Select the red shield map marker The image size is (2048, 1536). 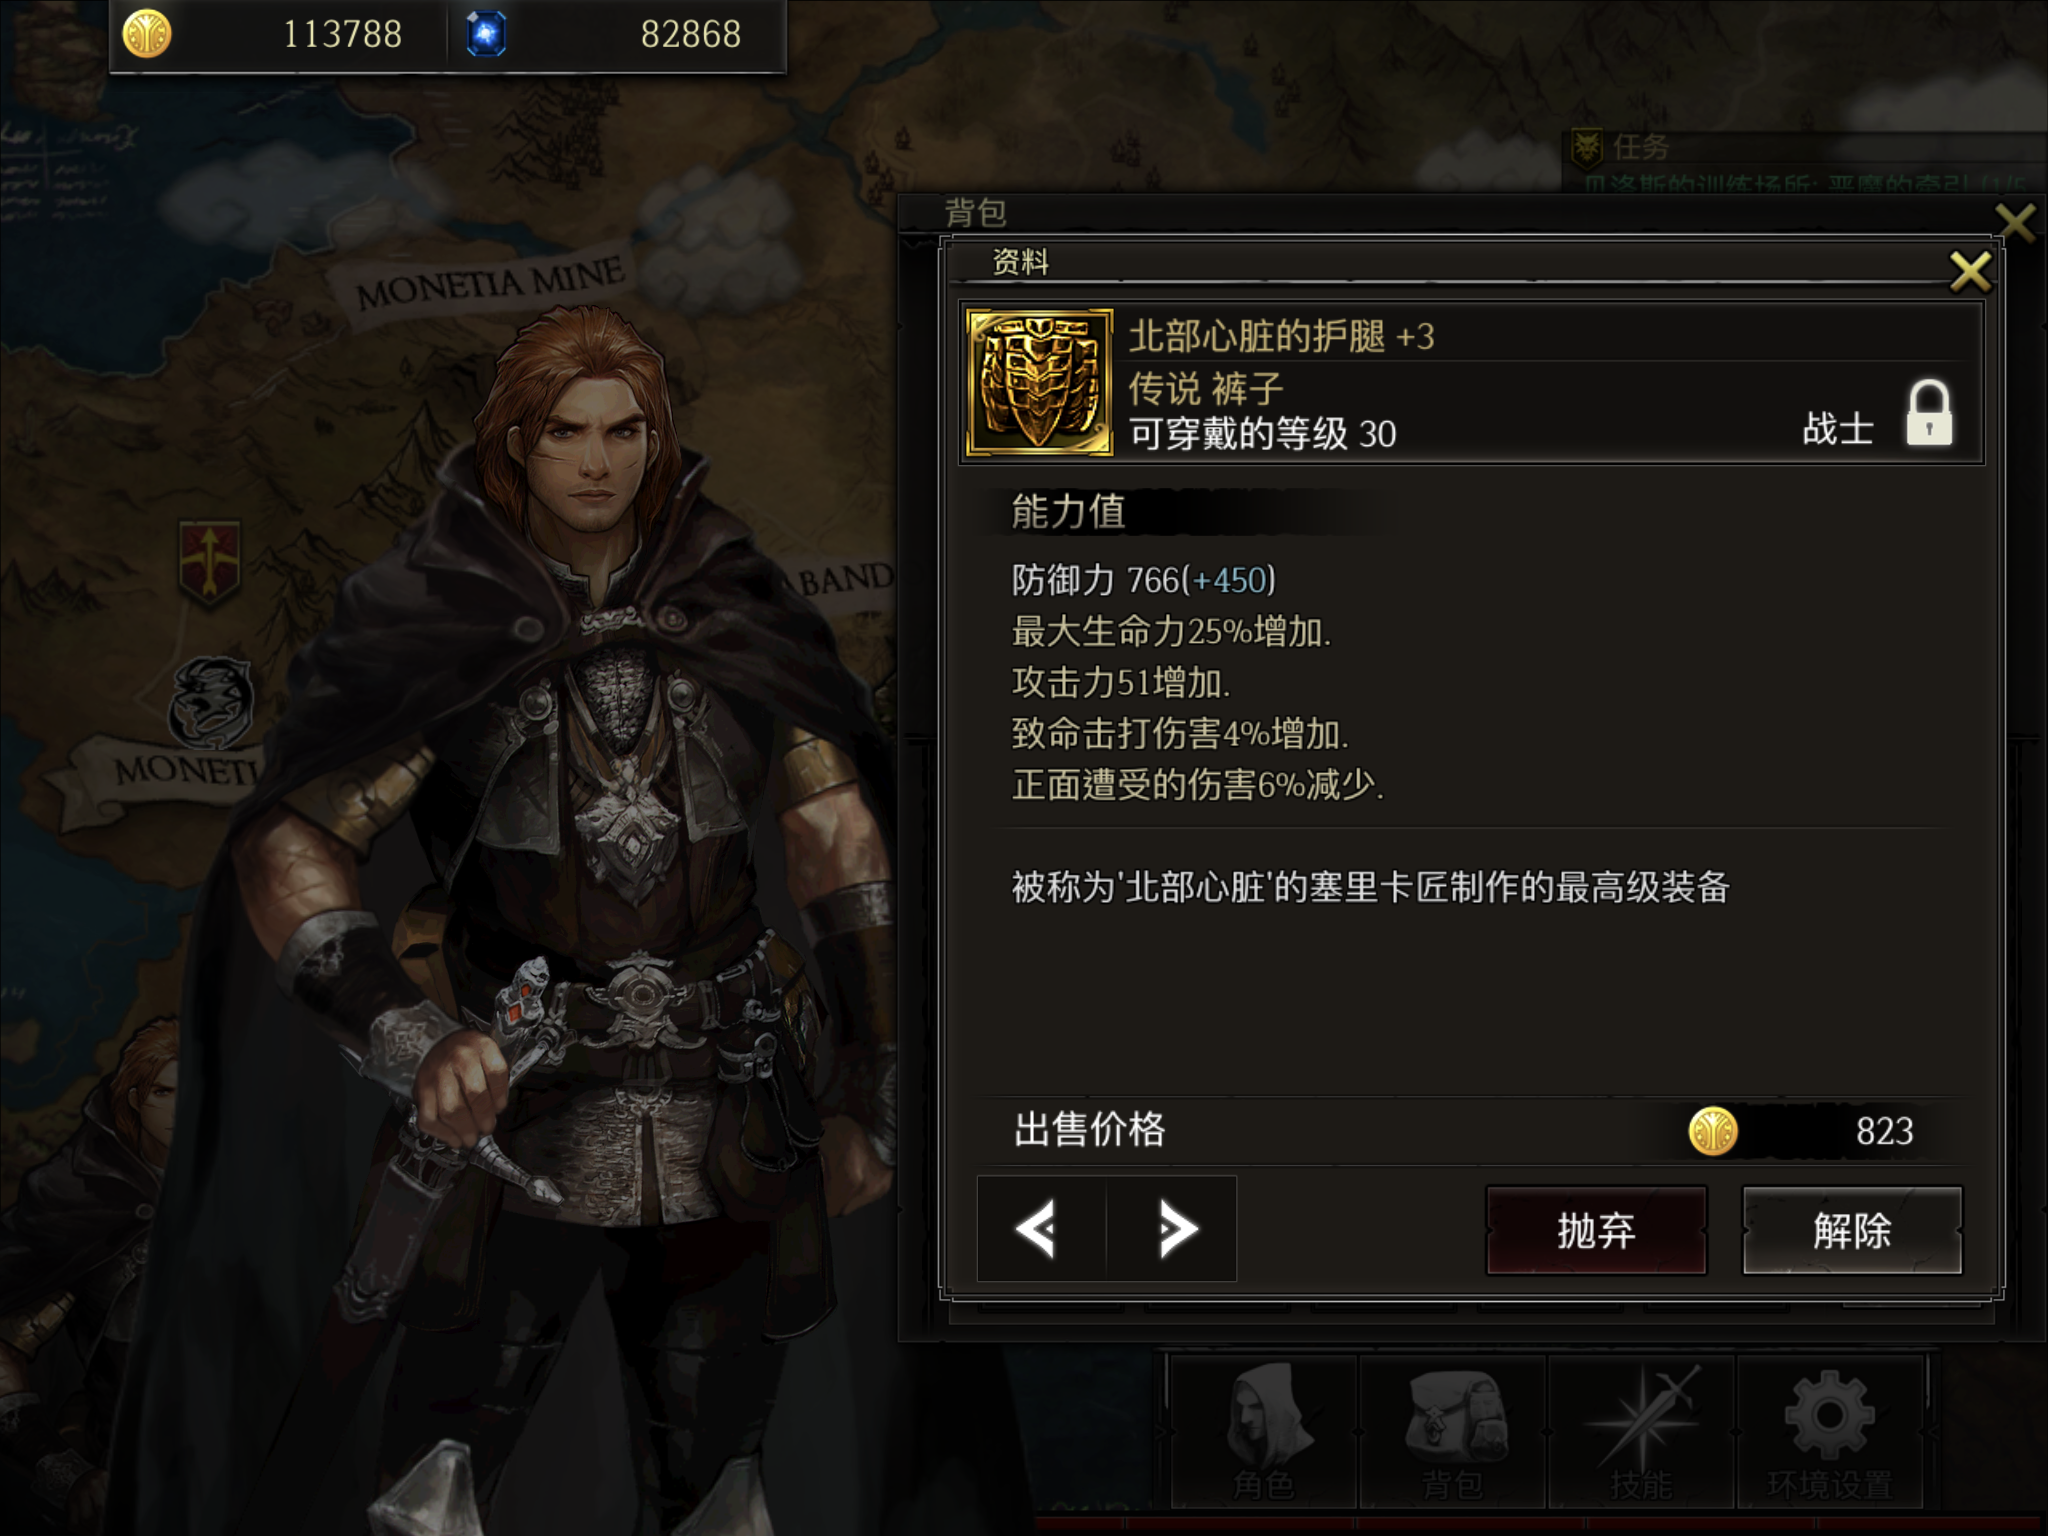(x=209, y=562)
